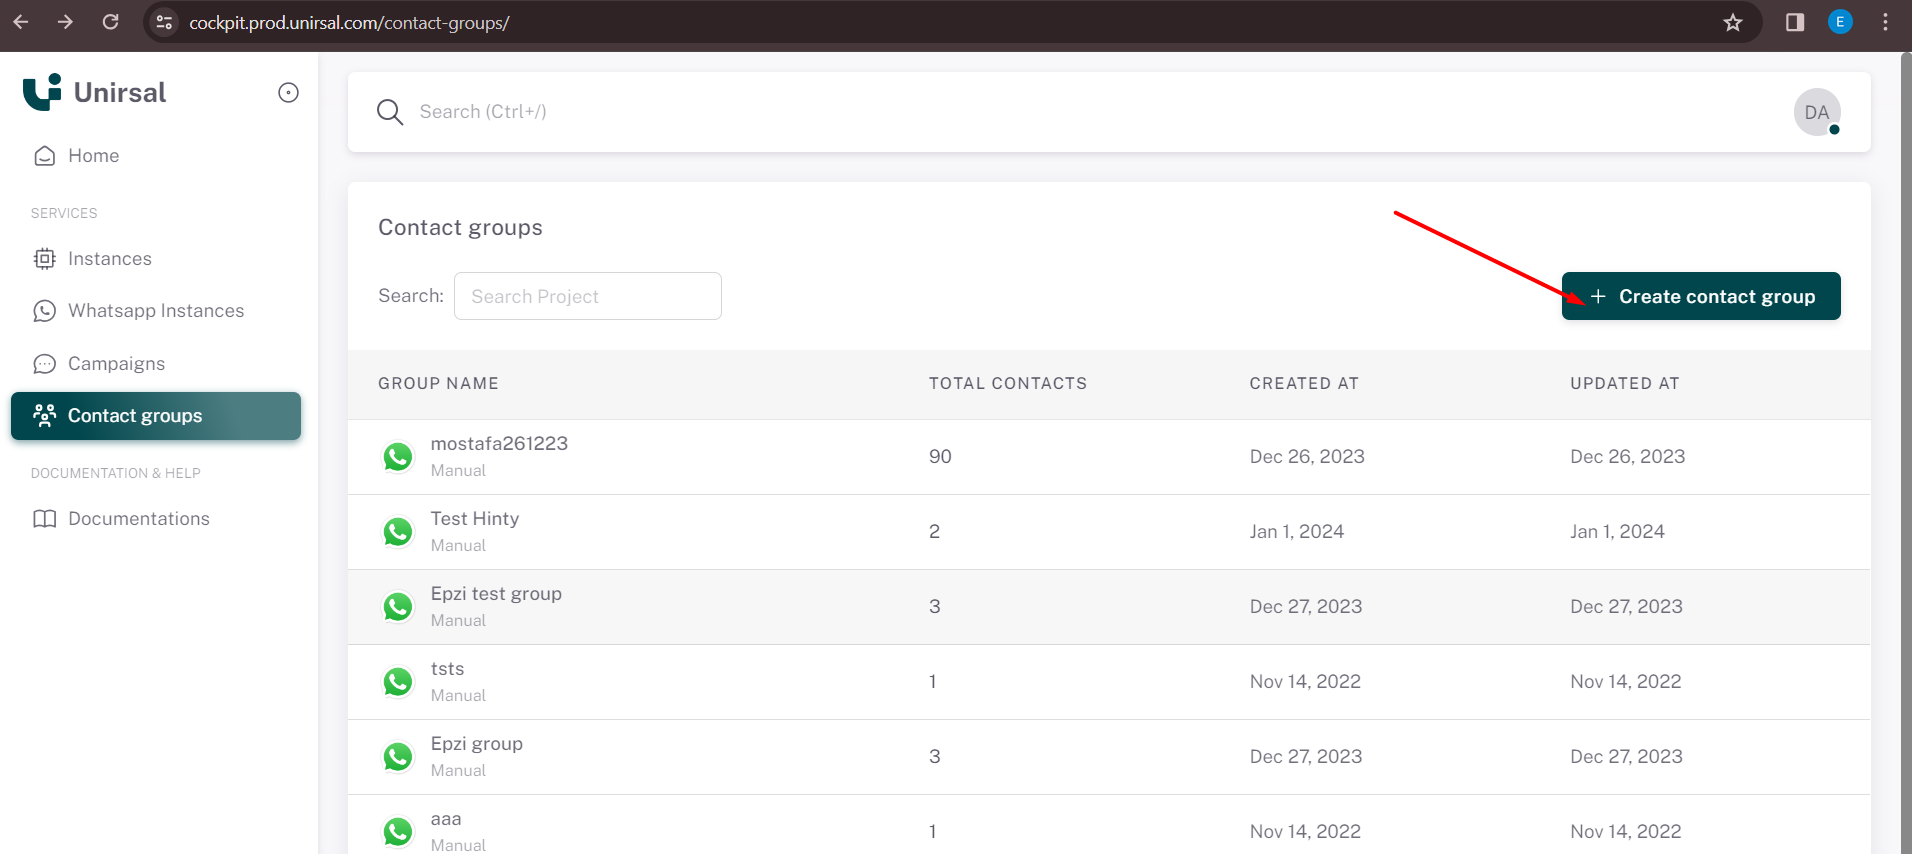Click the WhatsApp icon for mostafa261223

[398, 457]
